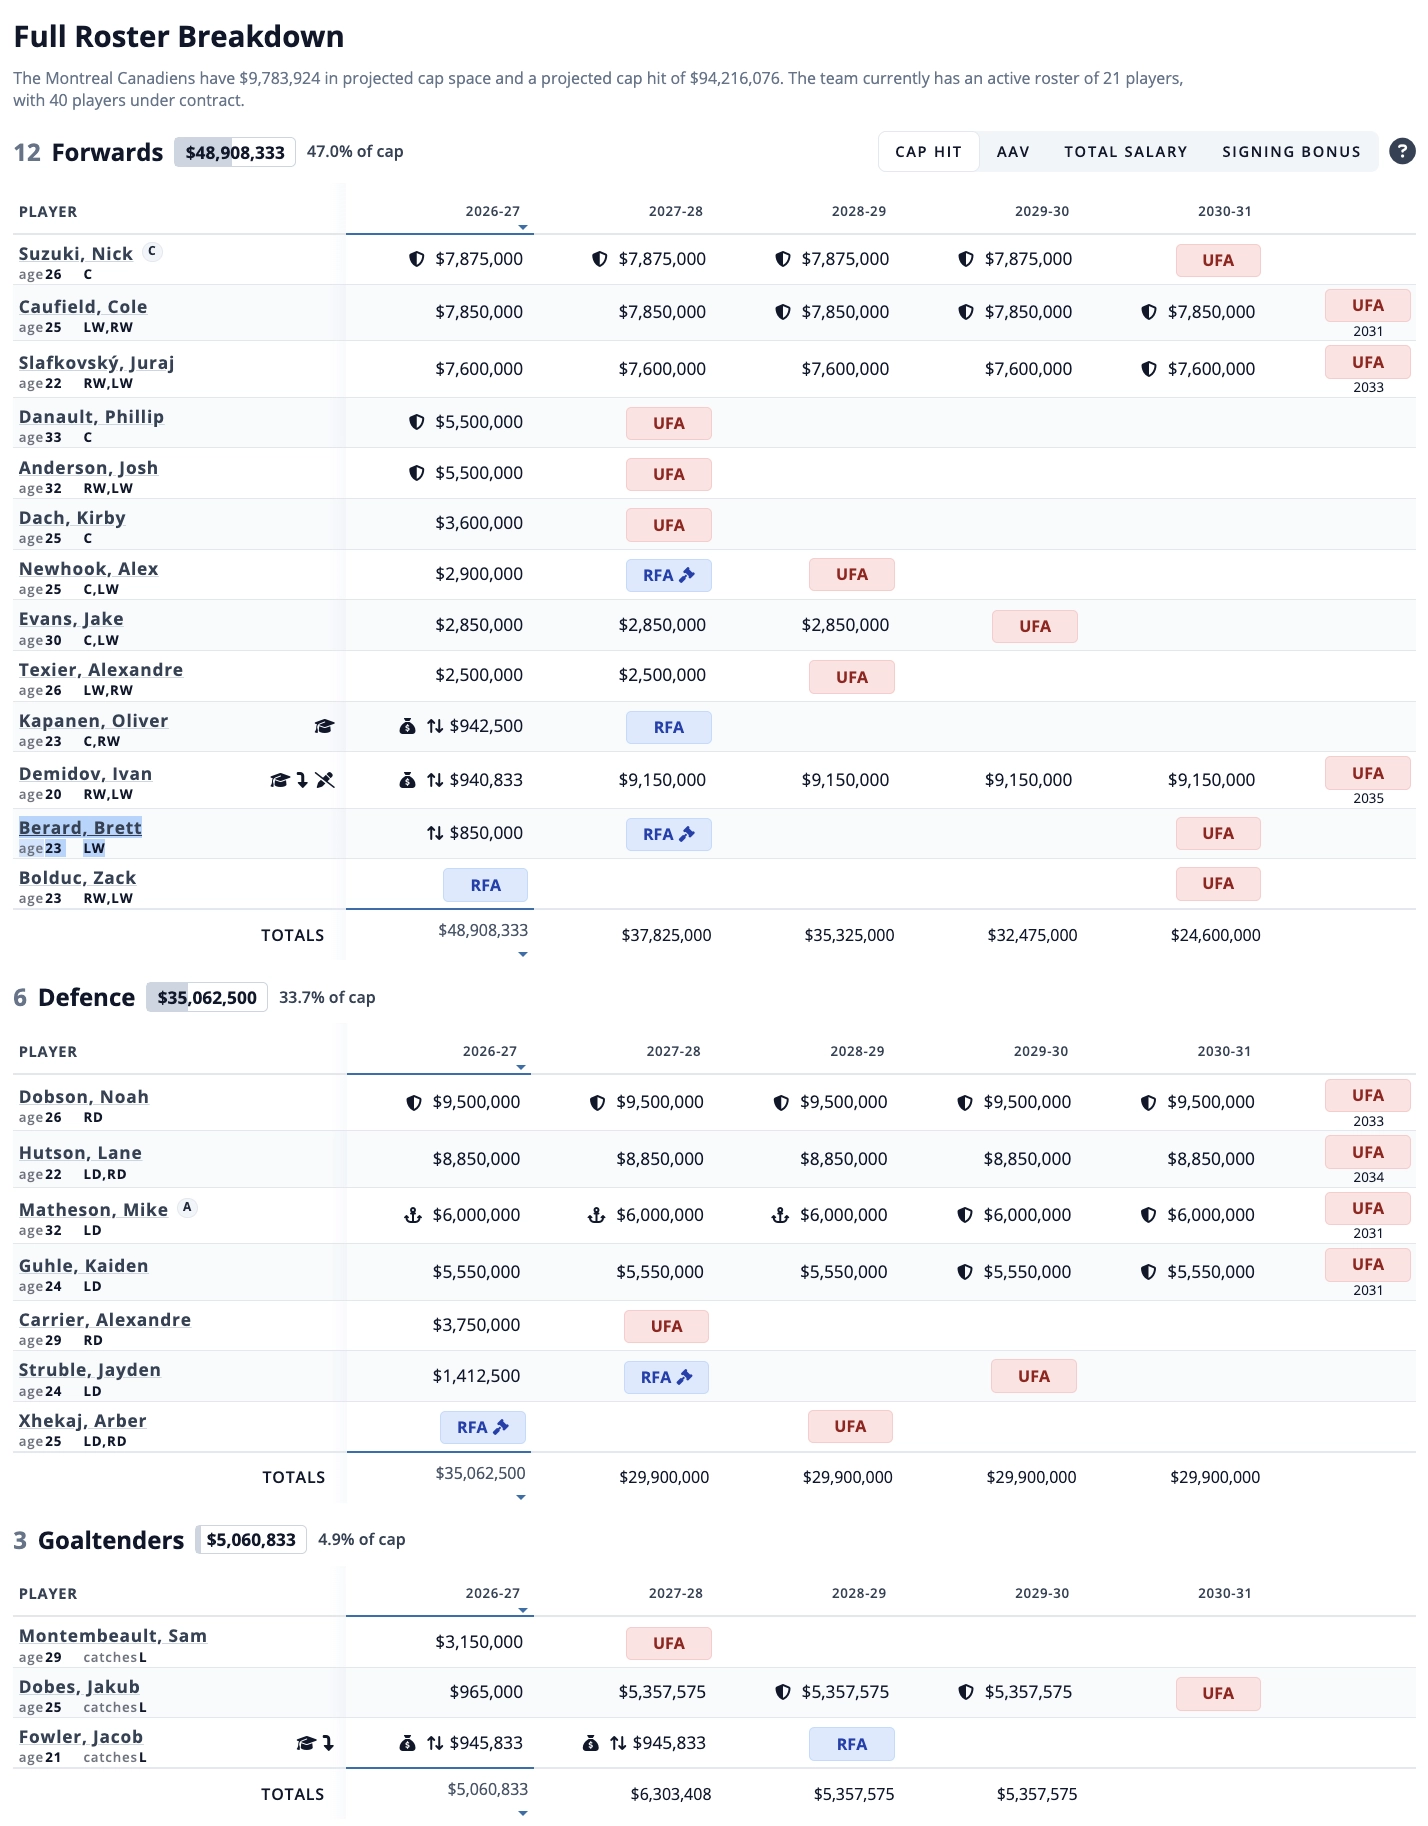This screenshot has width=1428, height=1826.
Task: Click the crossed-tools icon beside Demidov
Action: pos(325,780)
